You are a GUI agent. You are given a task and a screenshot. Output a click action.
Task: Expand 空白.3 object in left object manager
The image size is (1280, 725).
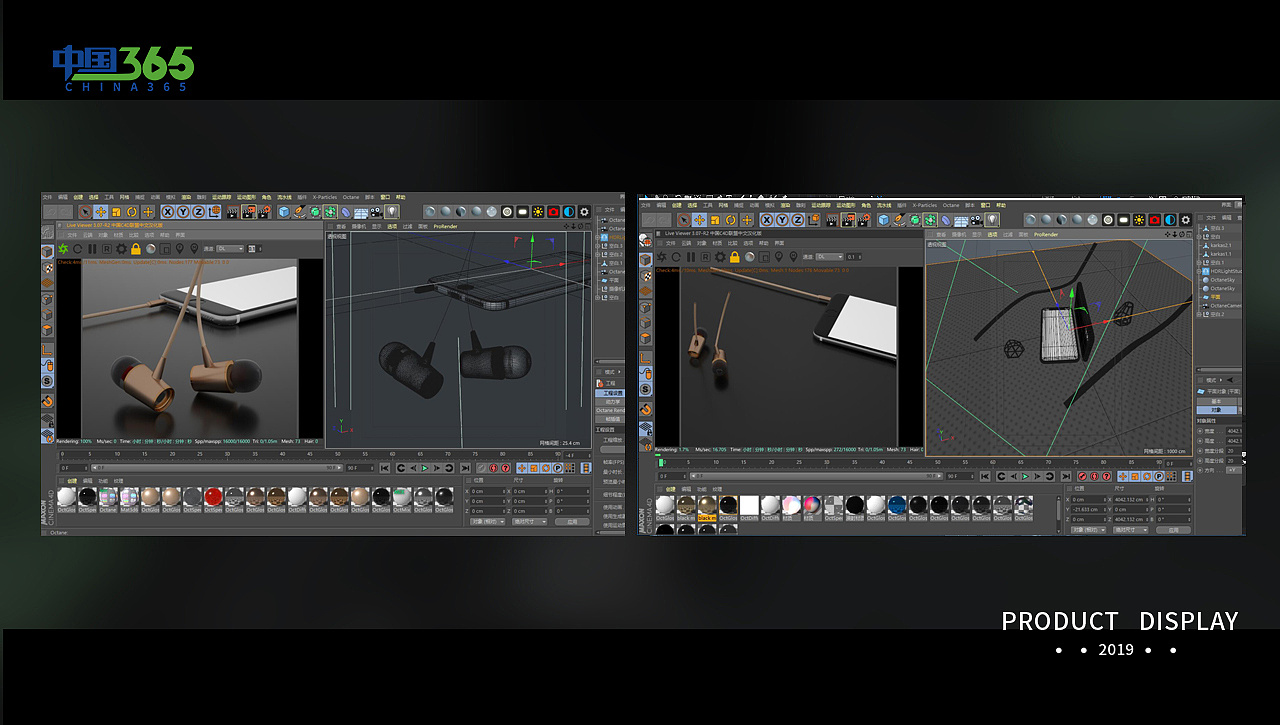[597, 246]
